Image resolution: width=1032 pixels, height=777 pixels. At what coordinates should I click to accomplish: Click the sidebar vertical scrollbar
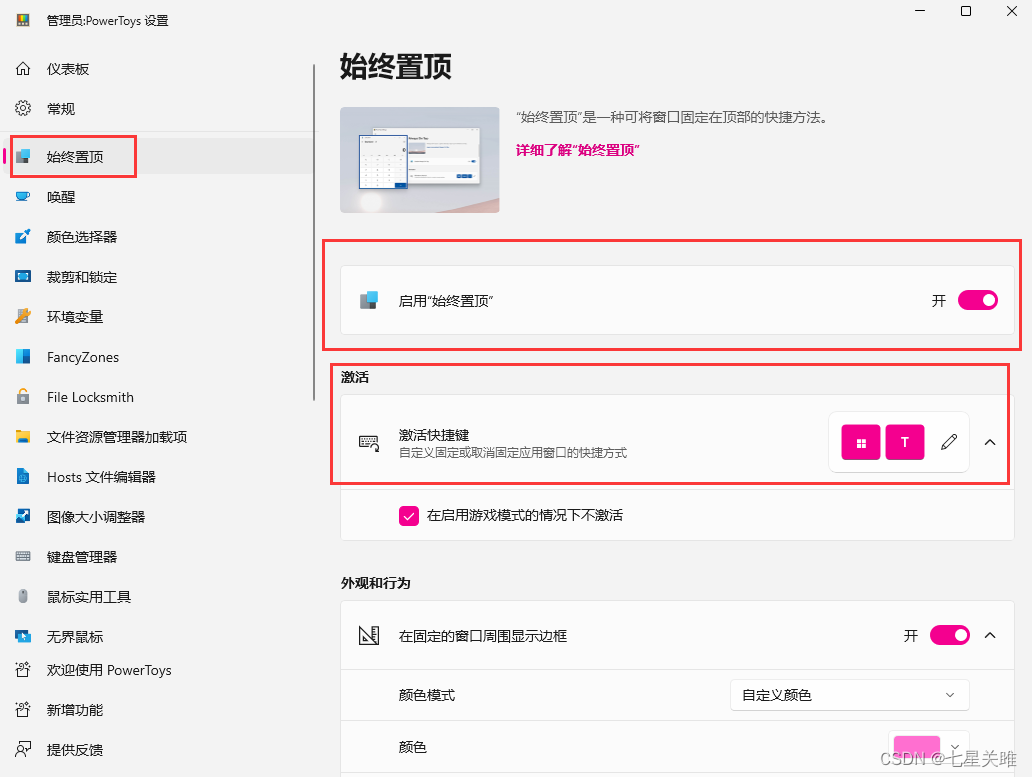pos(314,232)
